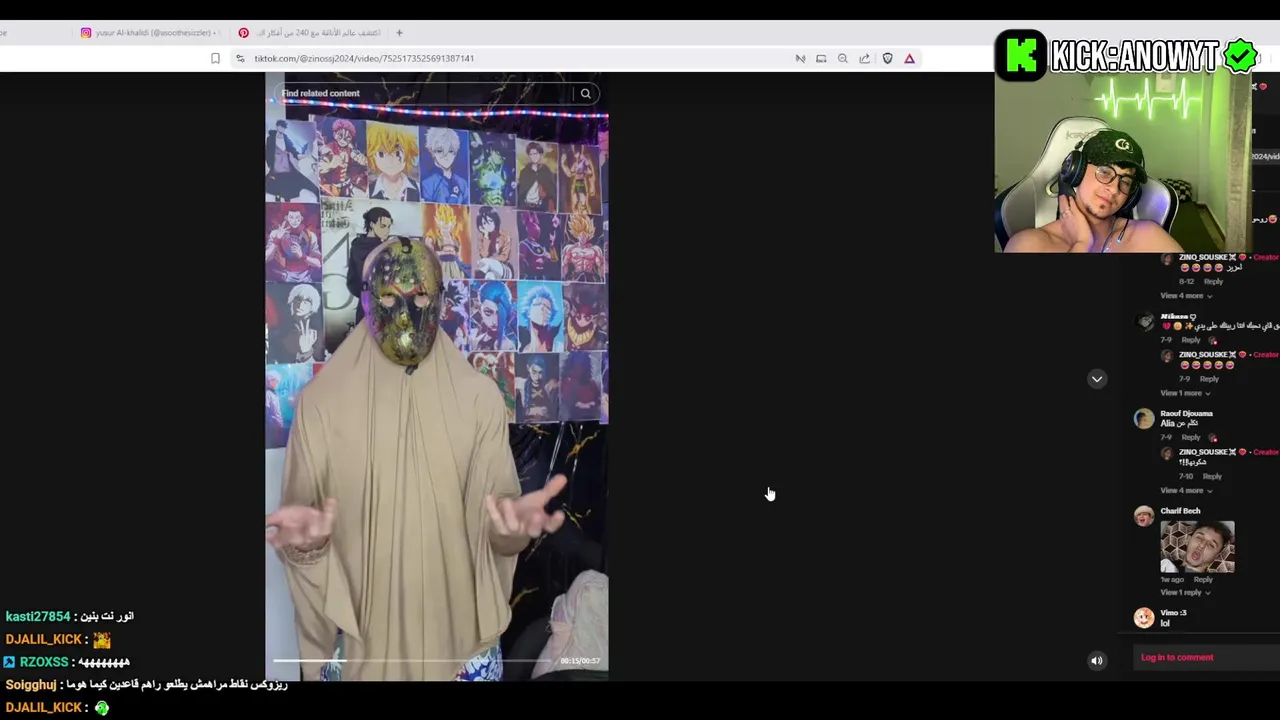Seek within the video progress bar
Image resolution: width=1280 pixels, height=720 pixels.
pos(414,661)
